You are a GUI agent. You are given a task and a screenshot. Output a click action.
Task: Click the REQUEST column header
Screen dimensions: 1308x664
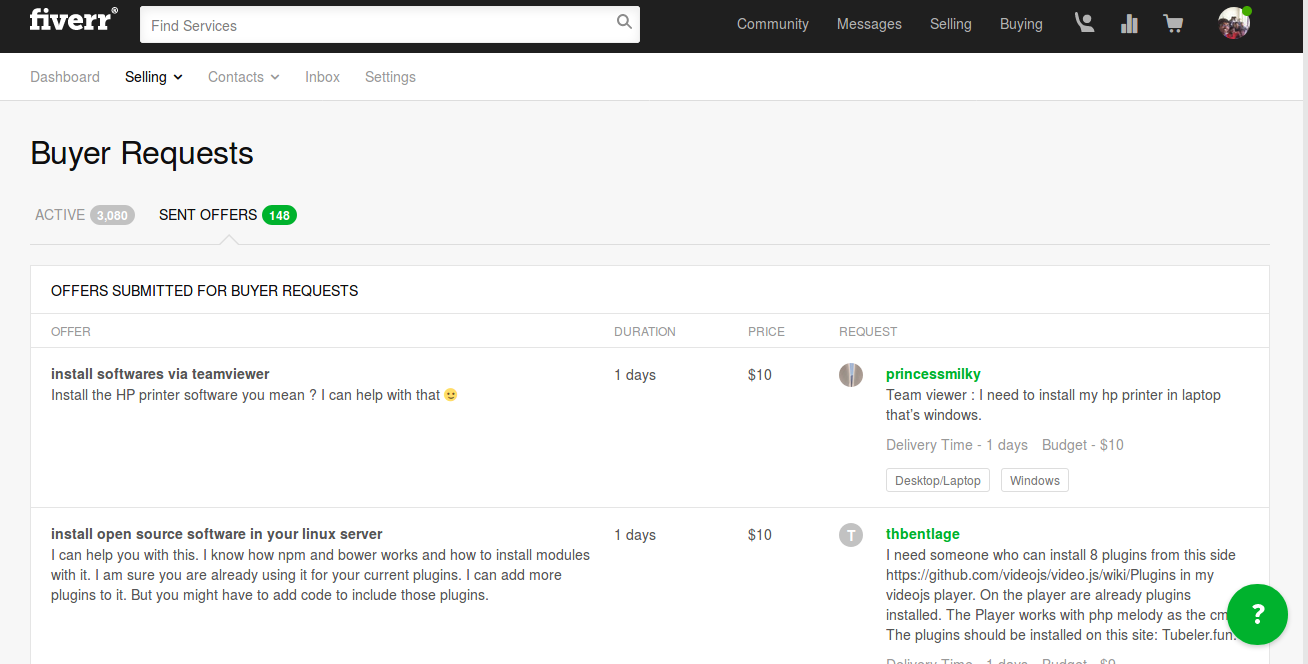[x=868, y=332]
